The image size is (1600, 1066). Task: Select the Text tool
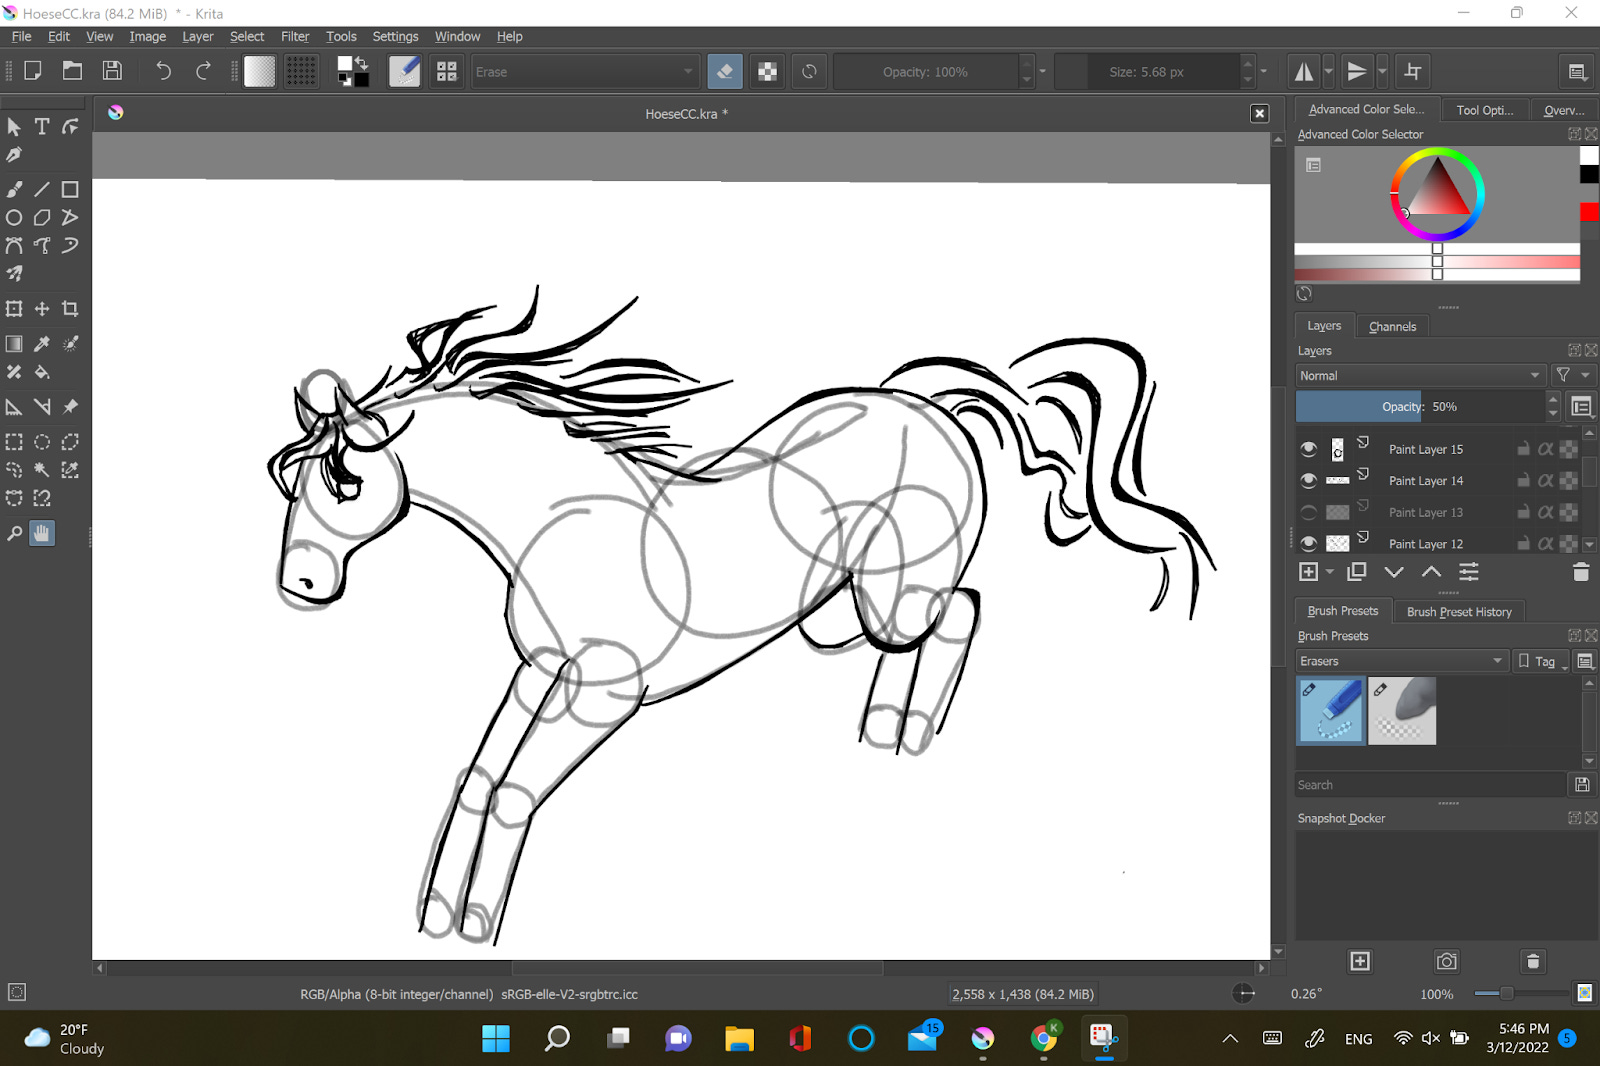(42, 126)
